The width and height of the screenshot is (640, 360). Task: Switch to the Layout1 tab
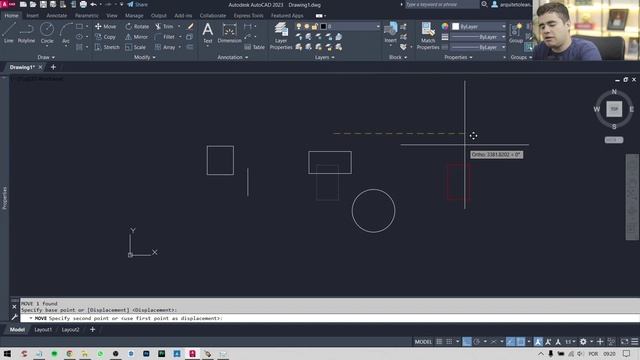(43, 330)
